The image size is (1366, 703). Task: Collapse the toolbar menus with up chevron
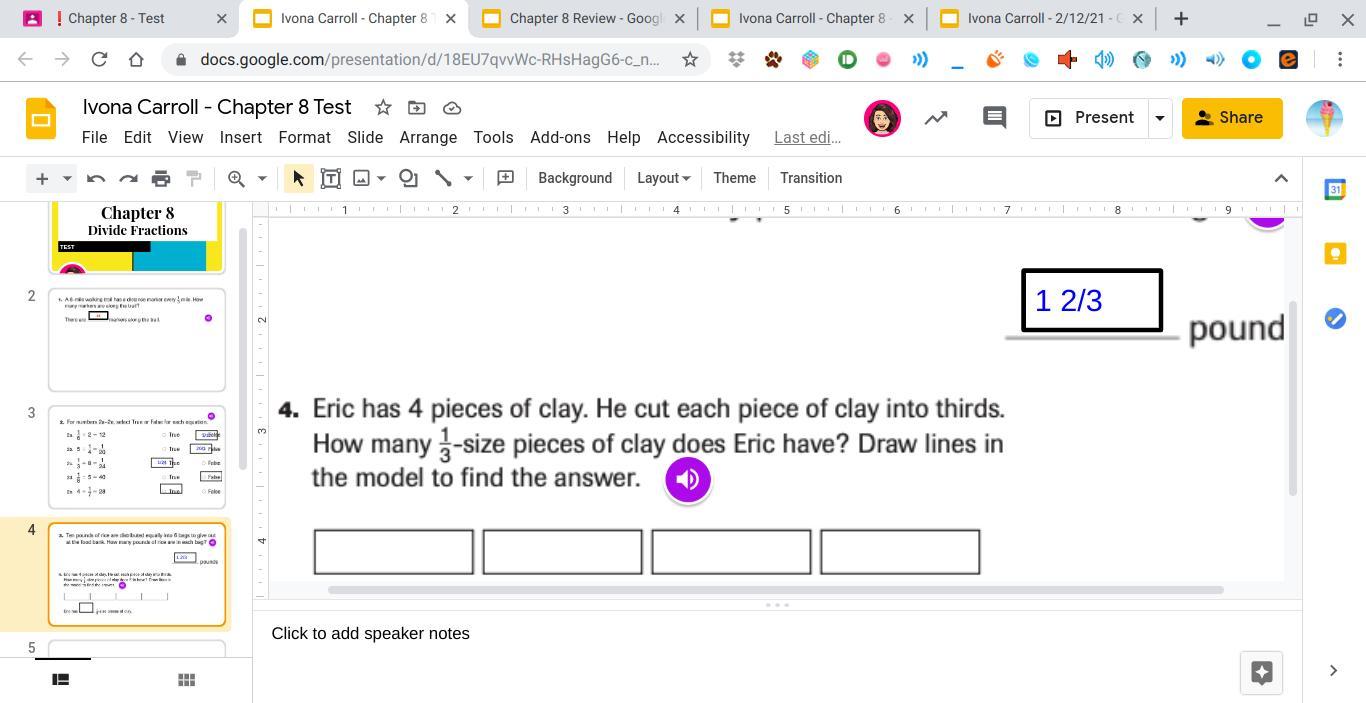pos(1281,178)
